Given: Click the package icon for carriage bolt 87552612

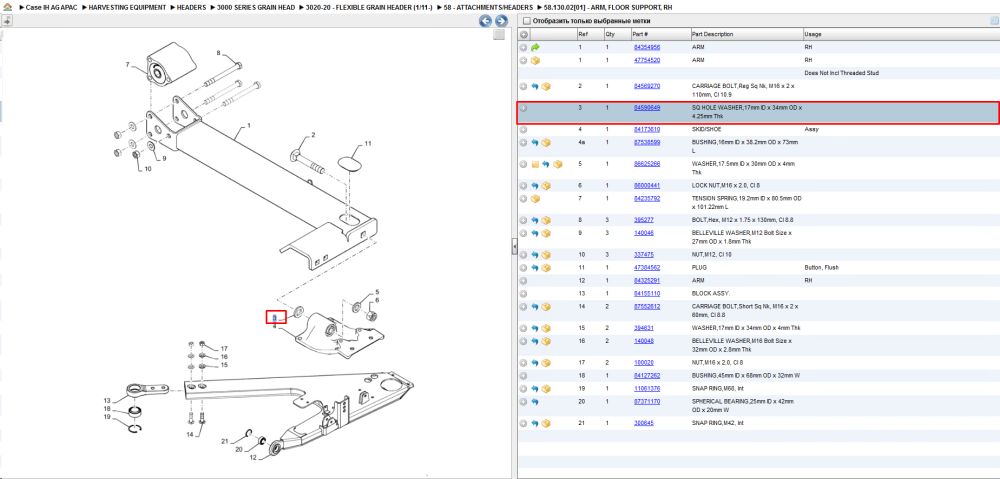Looking at the screenshot, I should coord(546,306).
